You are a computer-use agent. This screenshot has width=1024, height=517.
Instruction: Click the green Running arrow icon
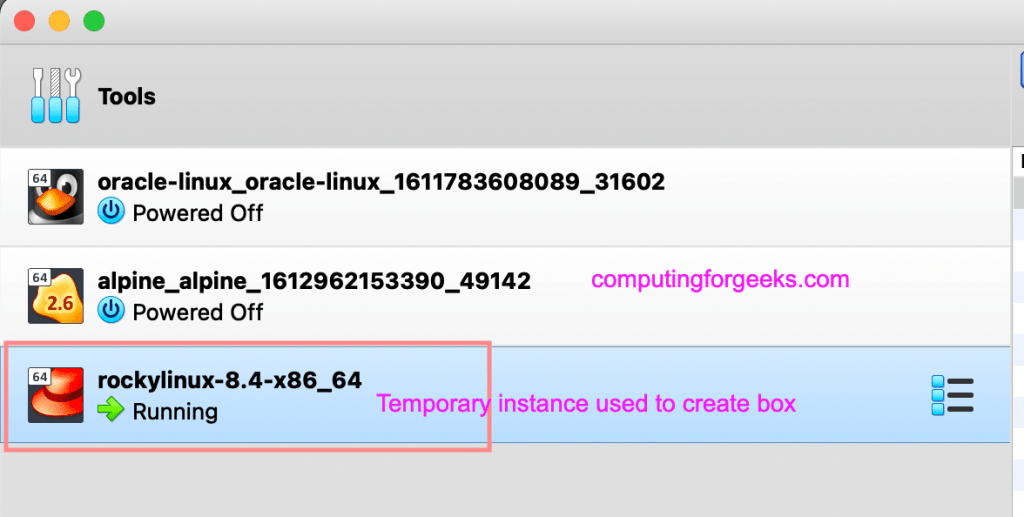point(111,410)
